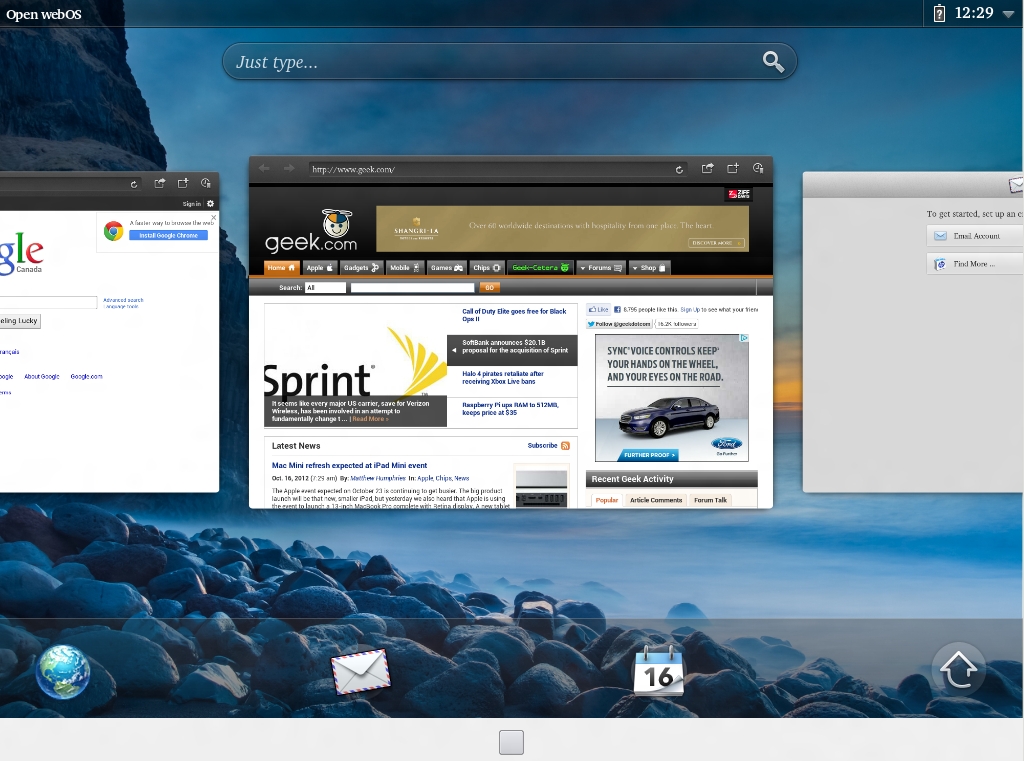The image size is (1024, 761).
Task: Dismiss the Chrome promo with X
Action: (214, 218)
